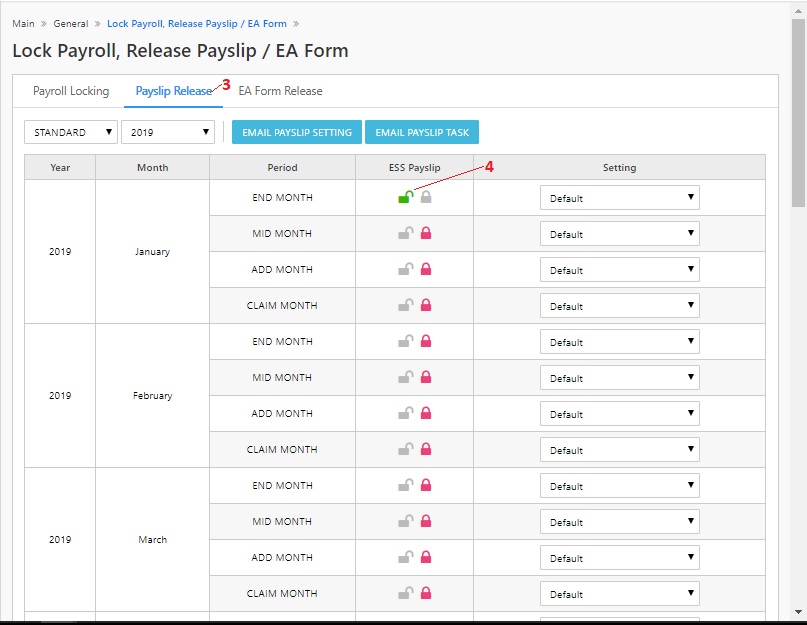Viewport: 807px width, 625px height.
Task: Click the Month column header
Action: click(x=152, y=167)
